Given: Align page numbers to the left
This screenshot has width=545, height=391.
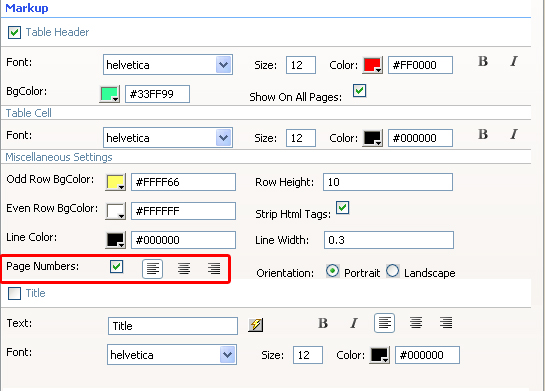Looking at the screenshot, I should pos(153,269).
